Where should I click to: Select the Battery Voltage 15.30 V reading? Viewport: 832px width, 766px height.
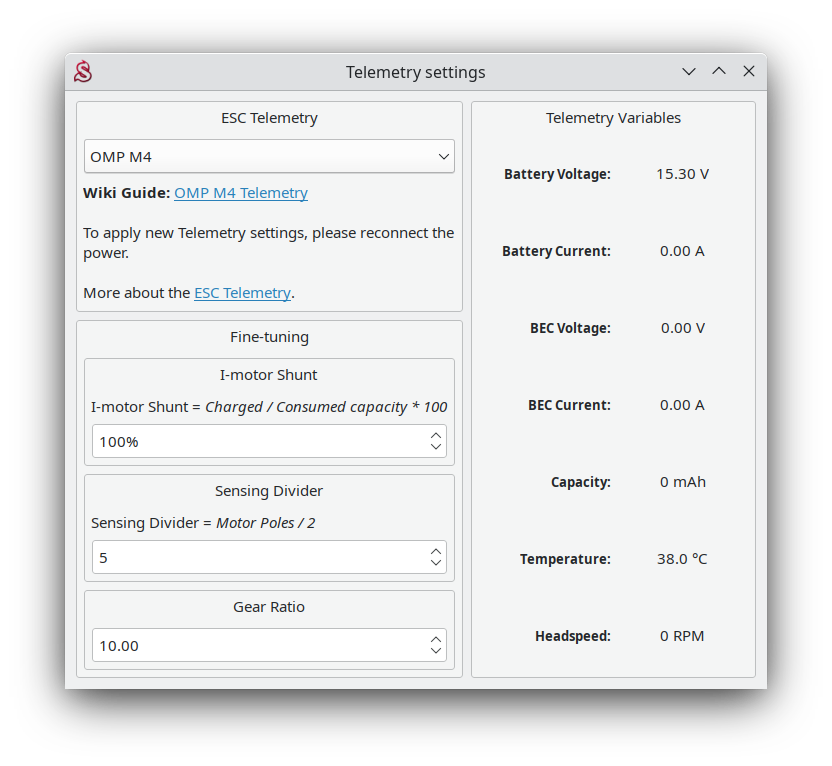tap(682, 174)
